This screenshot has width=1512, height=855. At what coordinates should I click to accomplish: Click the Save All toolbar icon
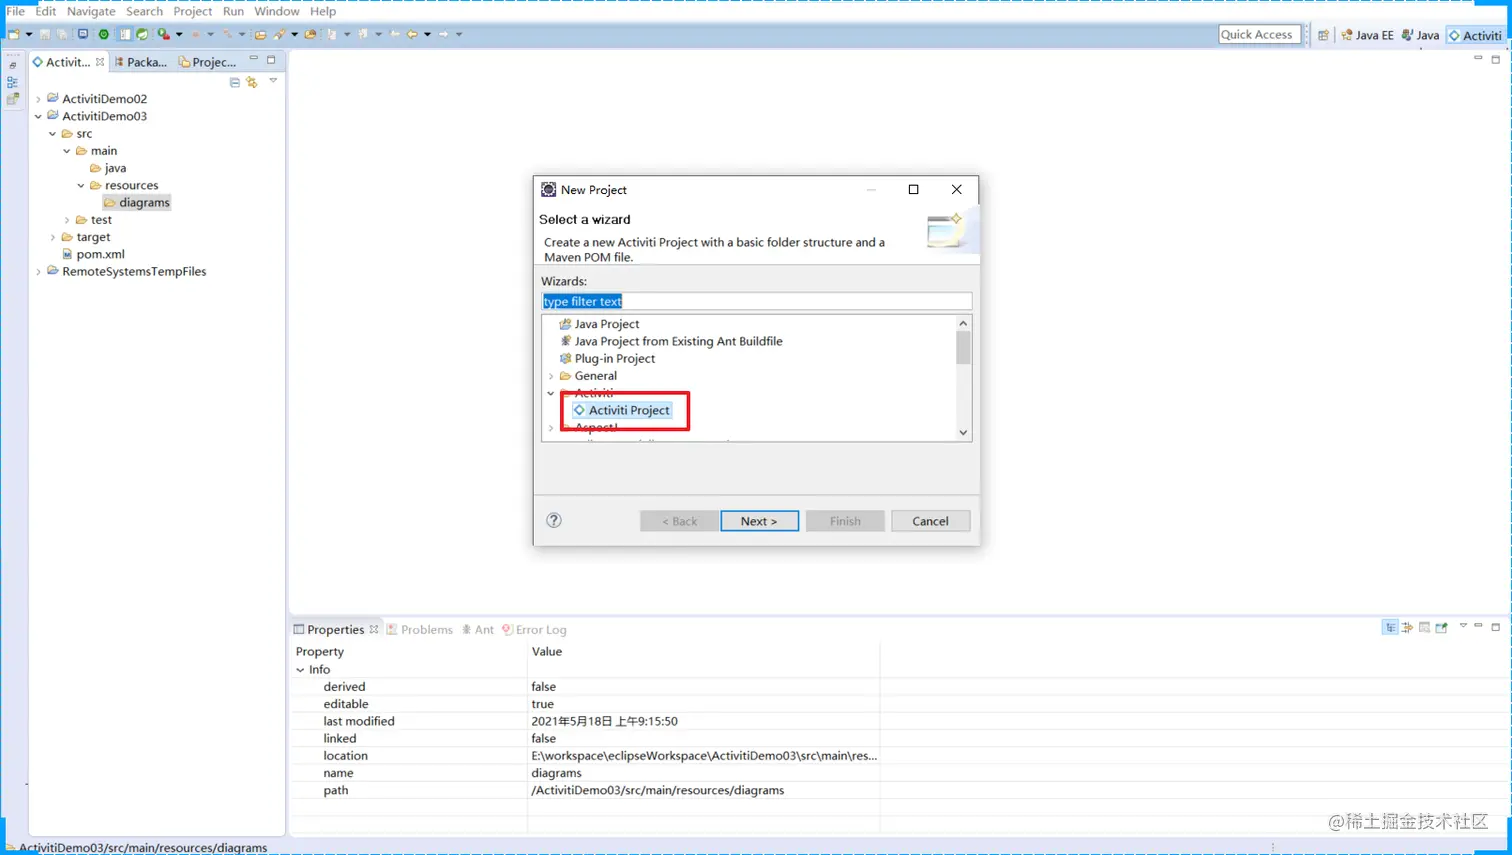tap(61, 34)
